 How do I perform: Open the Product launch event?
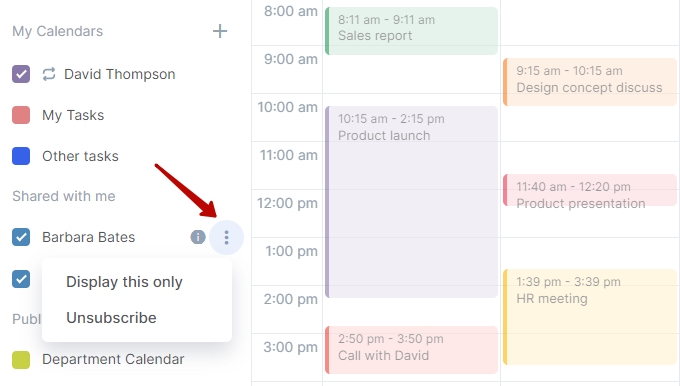[x=412, y=202]
